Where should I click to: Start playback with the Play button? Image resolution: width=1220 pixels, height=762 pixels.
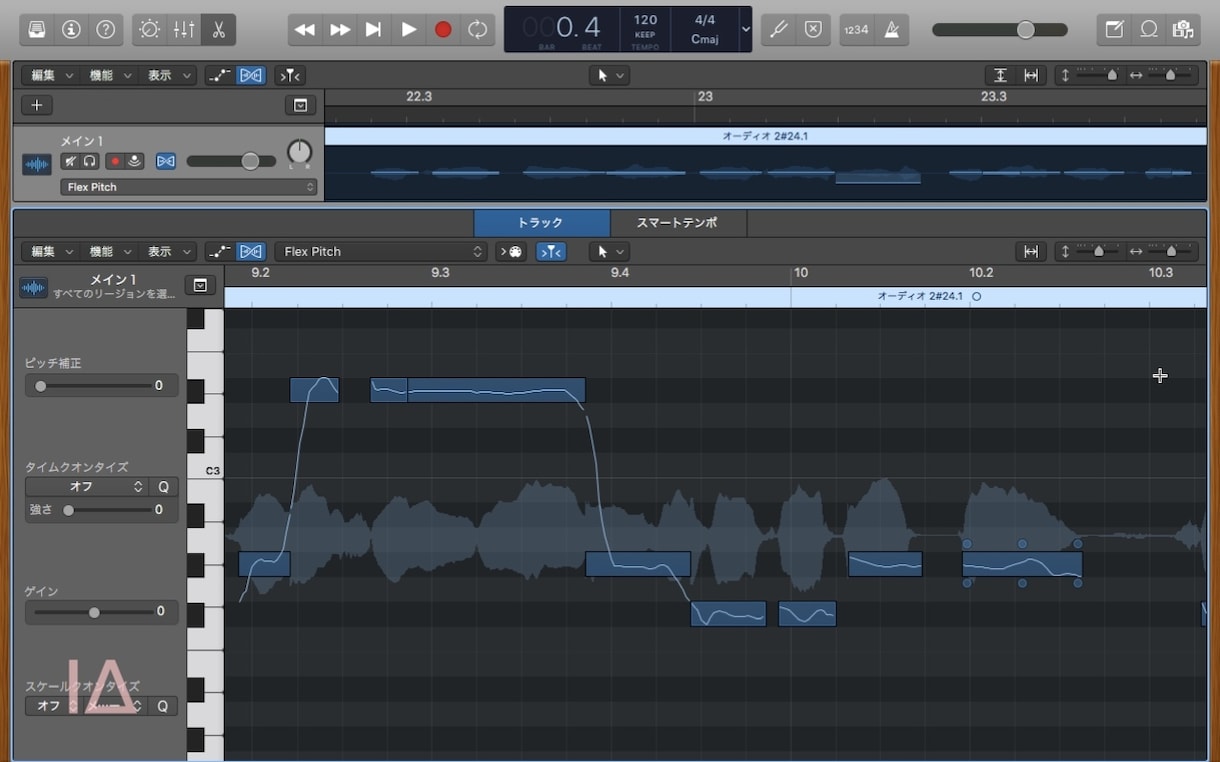coord(409,30)
